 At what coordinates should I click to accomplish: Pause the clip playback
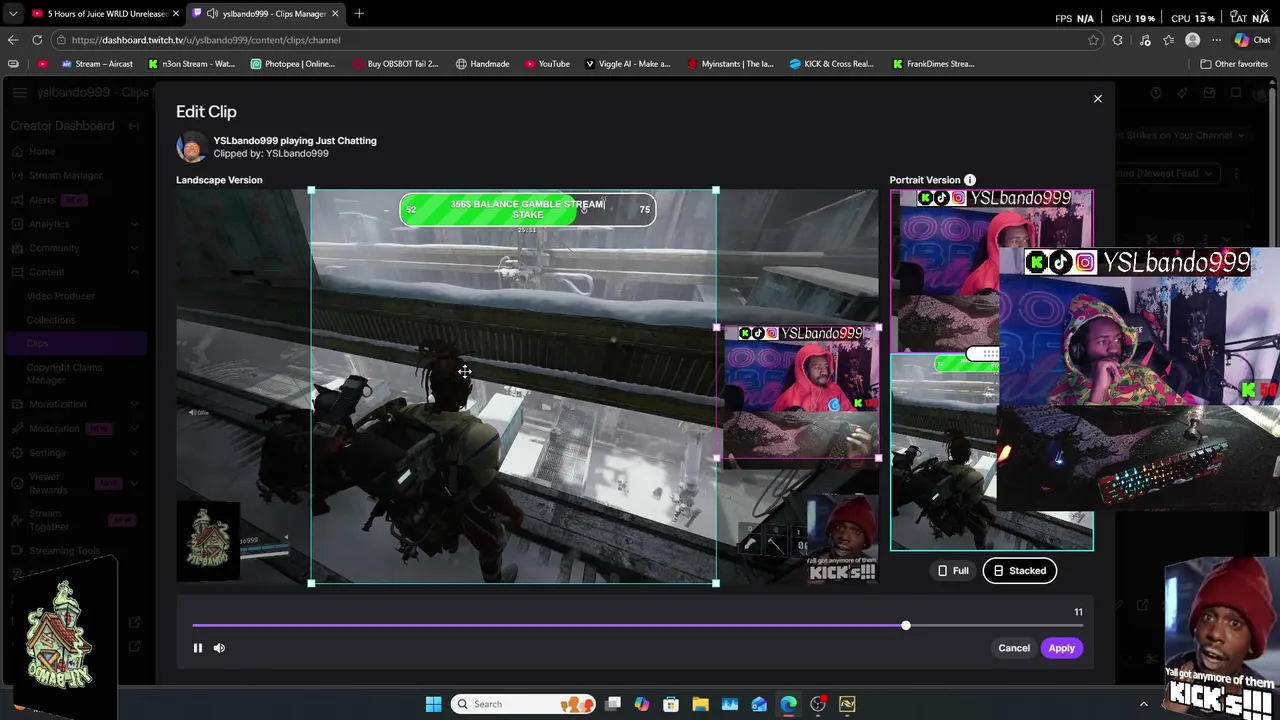[x=198, y=648]
